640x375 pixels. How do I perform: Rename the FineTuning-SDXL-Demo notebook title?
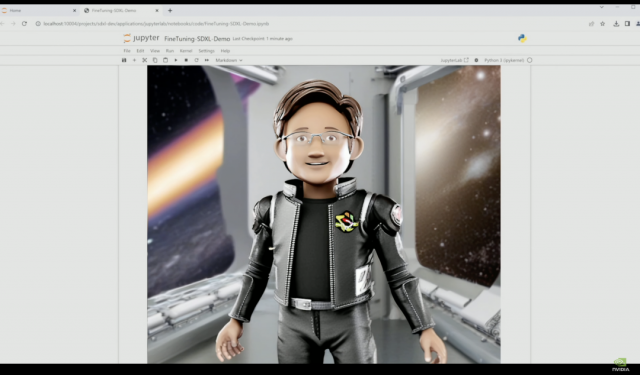pyautogui.click(x=197, y=38)
